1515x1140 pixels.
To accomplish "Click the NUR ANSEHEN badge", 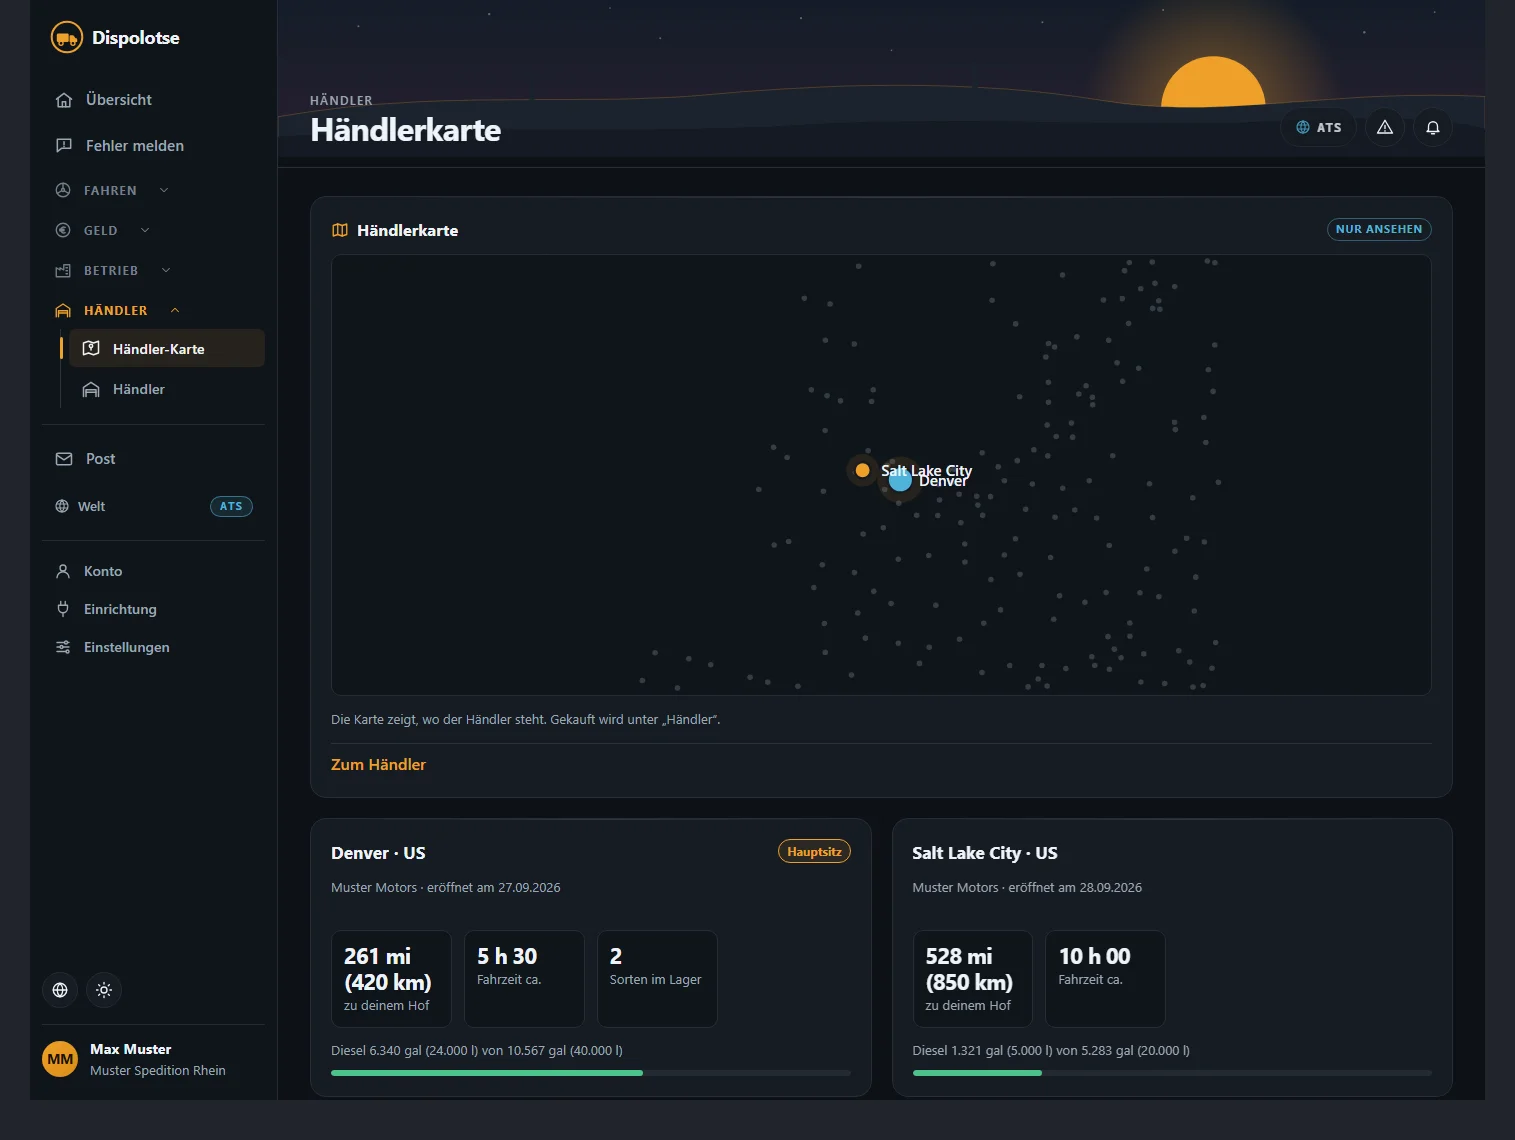I will coord(1379,229).
